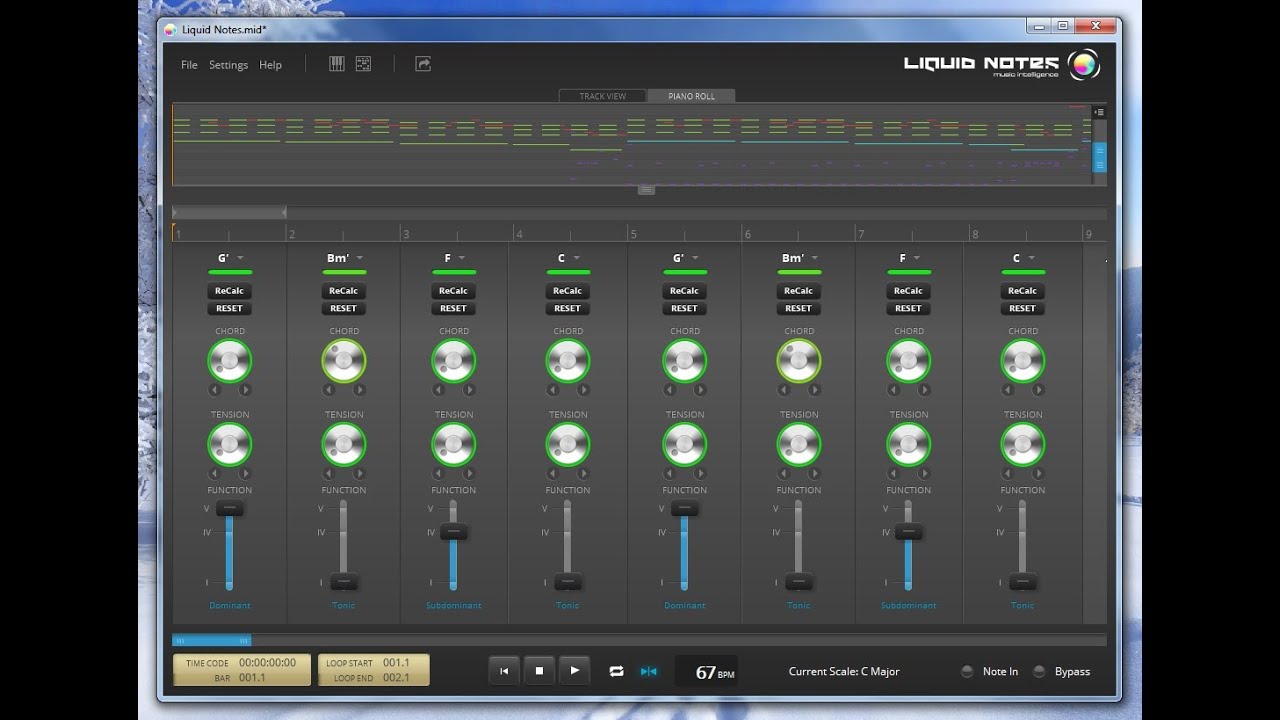Click the pattern grid icon in the toolbar

[363, 64]
